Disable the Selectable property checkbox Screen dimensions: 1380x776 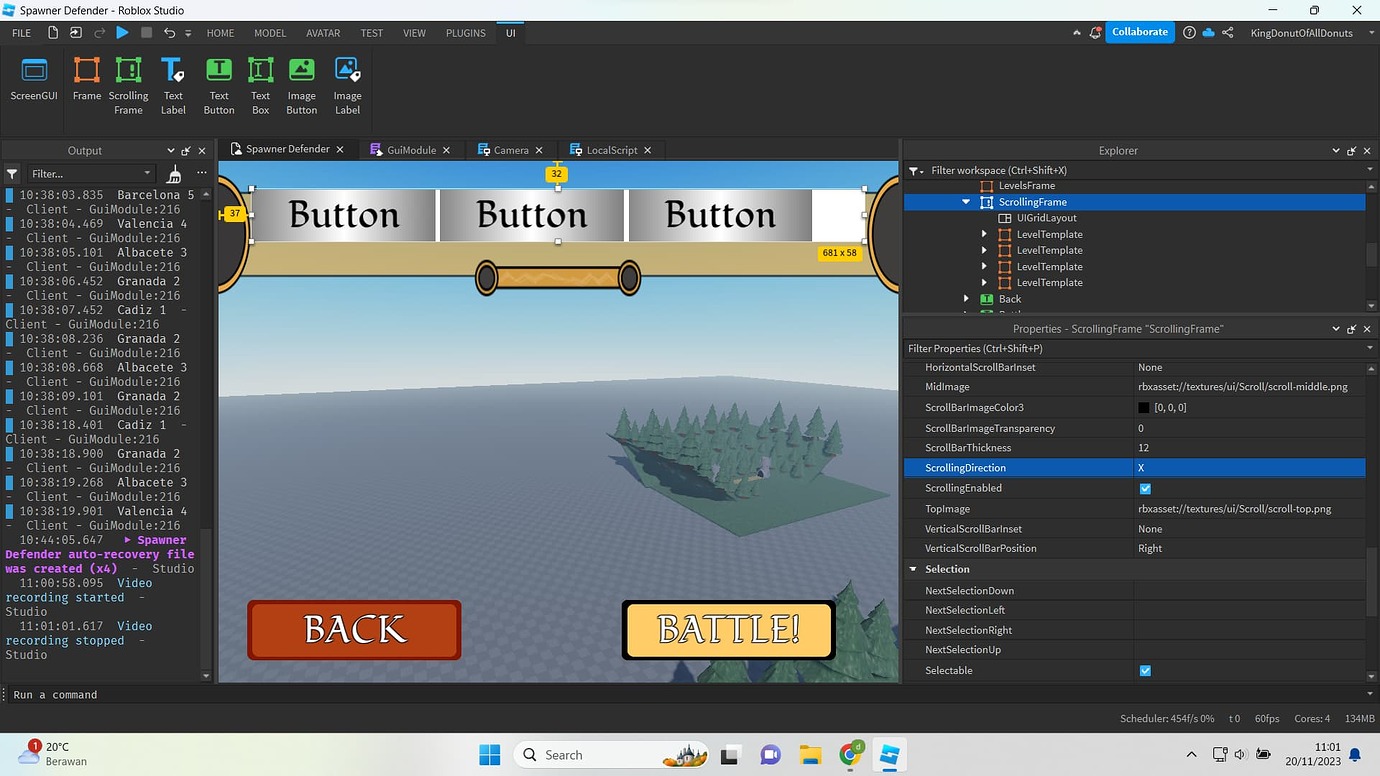tap(1144, 670)
